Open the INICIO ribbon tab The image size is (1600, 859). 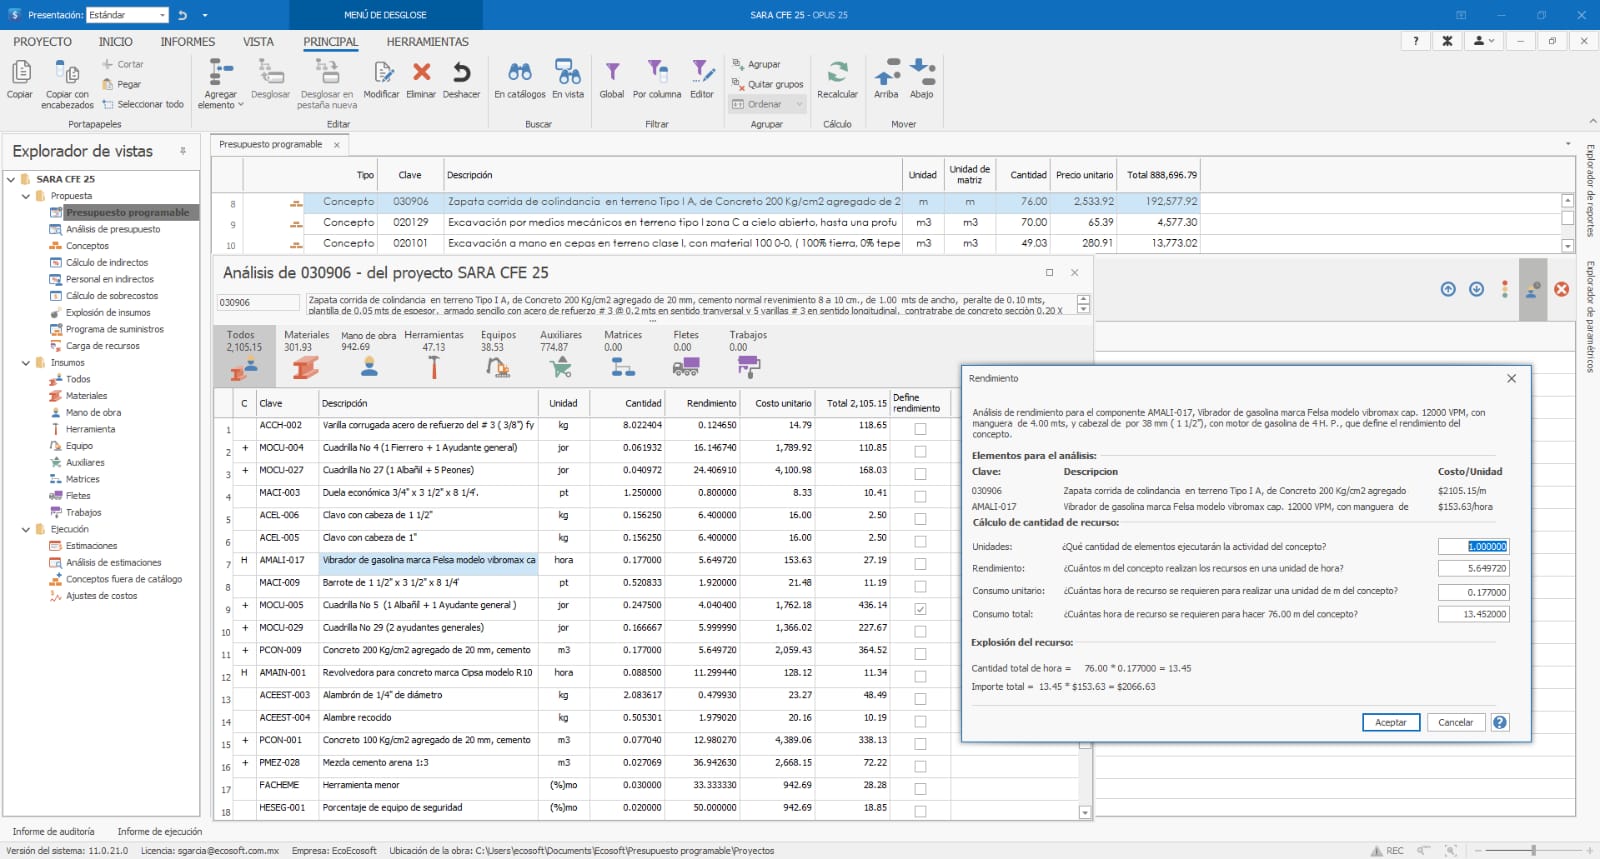(115, 42)
